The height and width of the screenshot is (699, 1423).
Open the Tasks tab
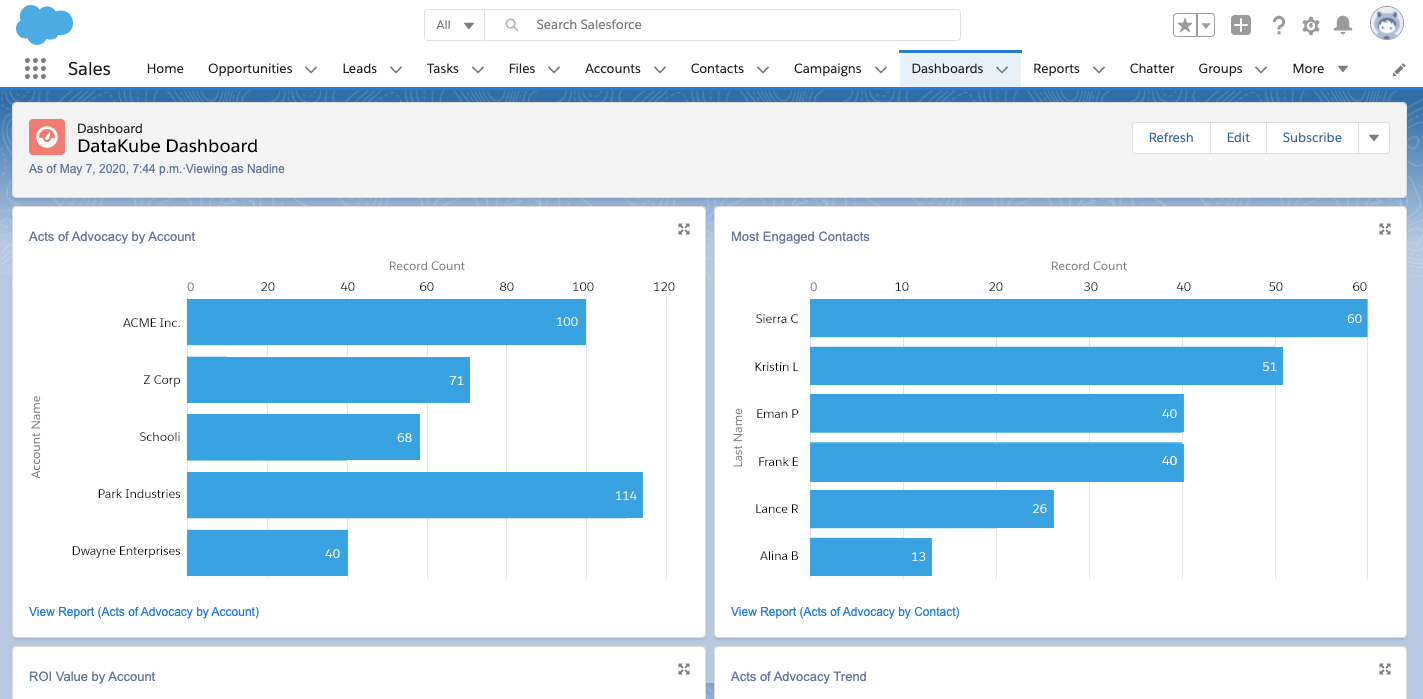(442, 68)
